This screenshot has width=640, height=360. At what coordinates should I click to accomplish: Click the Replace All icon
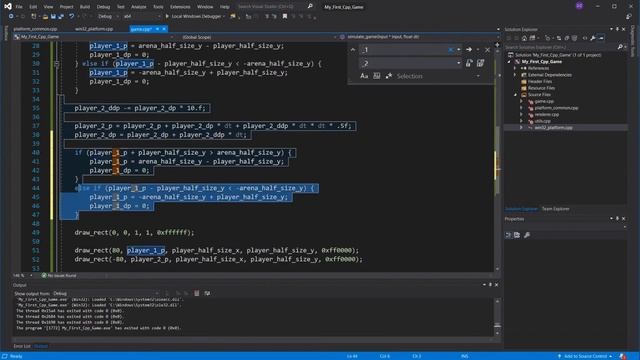tap(480, 63)
